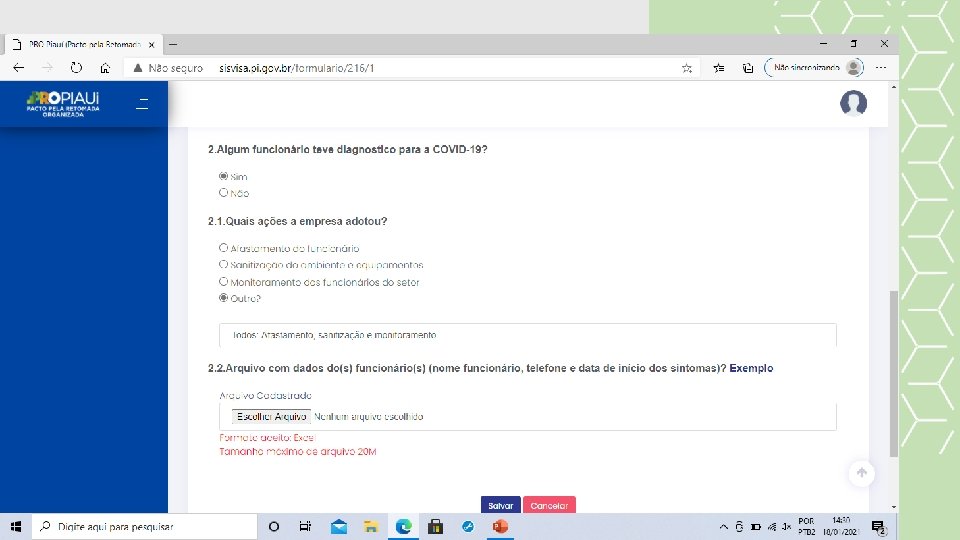Screen dimensions: 960x540
Task: Open Microsoft Store on the taskbar
Action: 435,527
